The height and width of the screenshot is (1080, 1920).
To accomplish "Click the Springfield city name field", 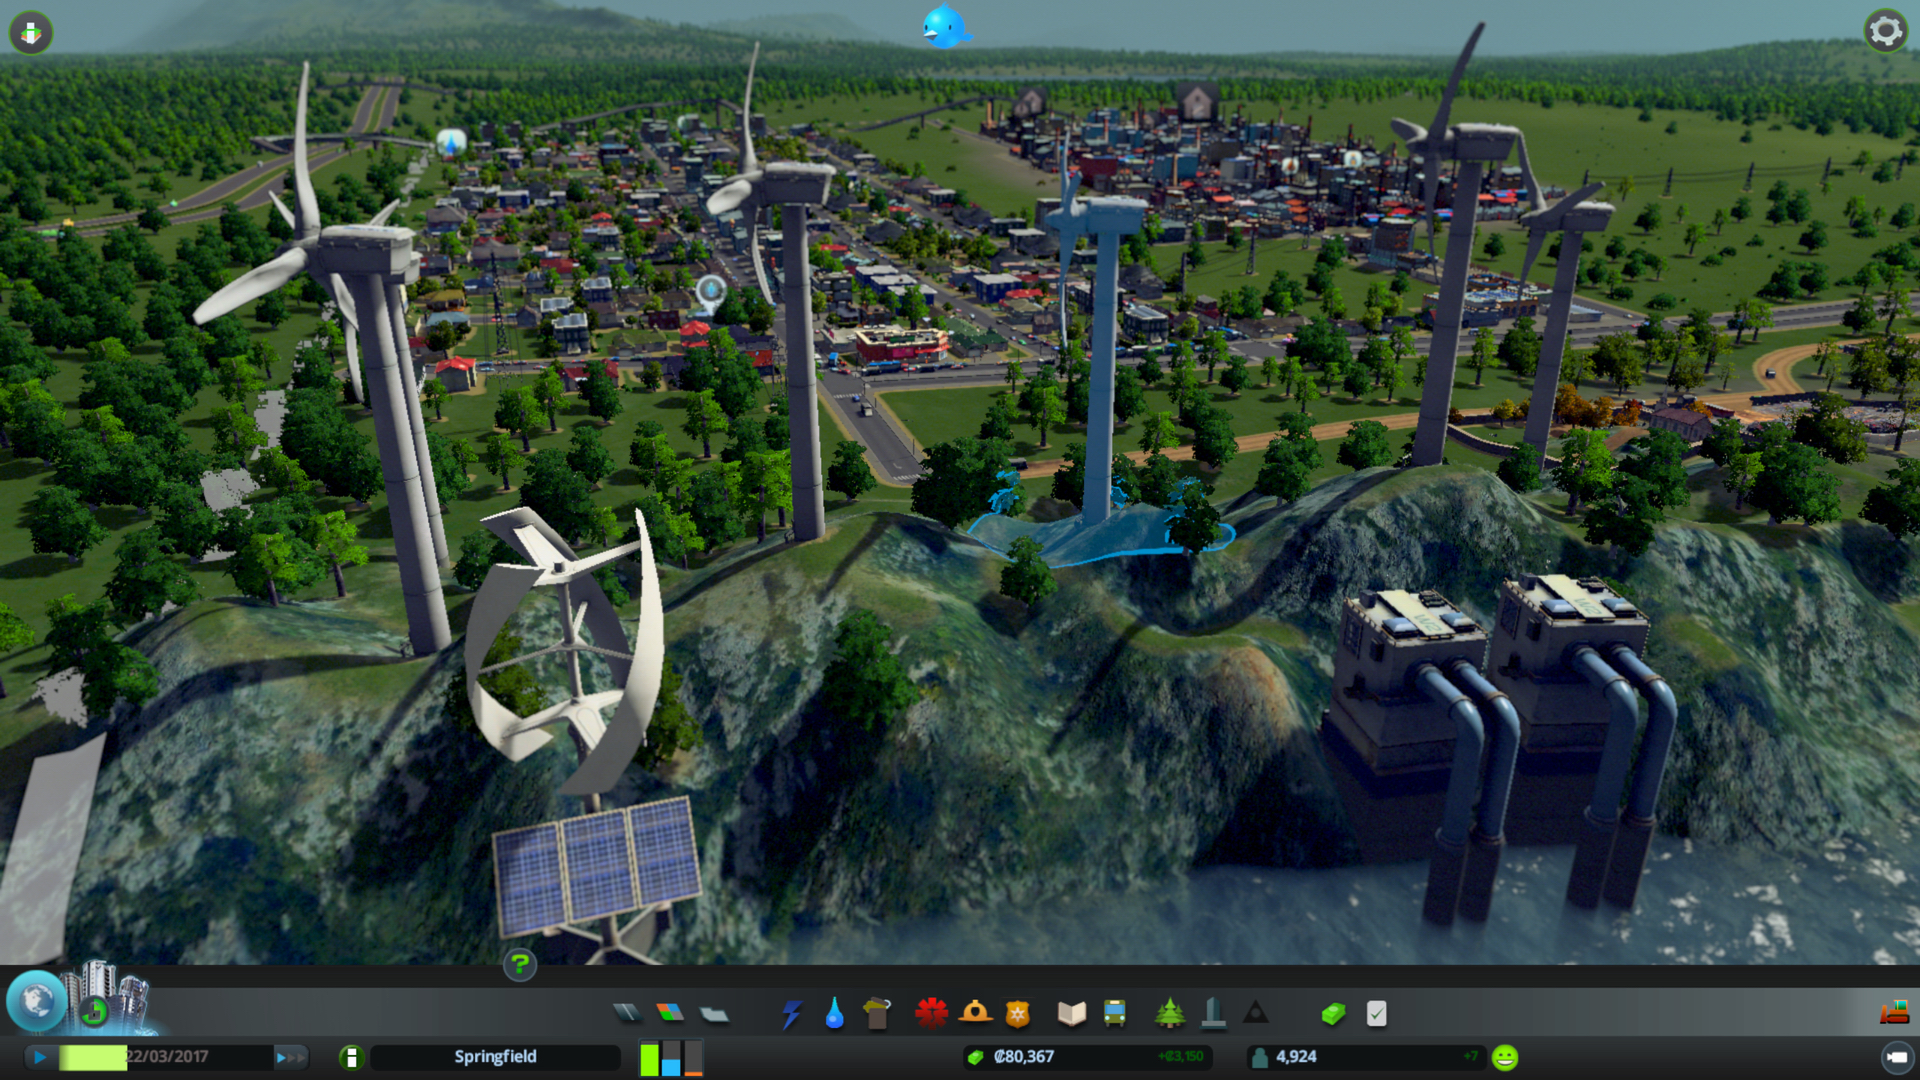I will pos(495,1057).
